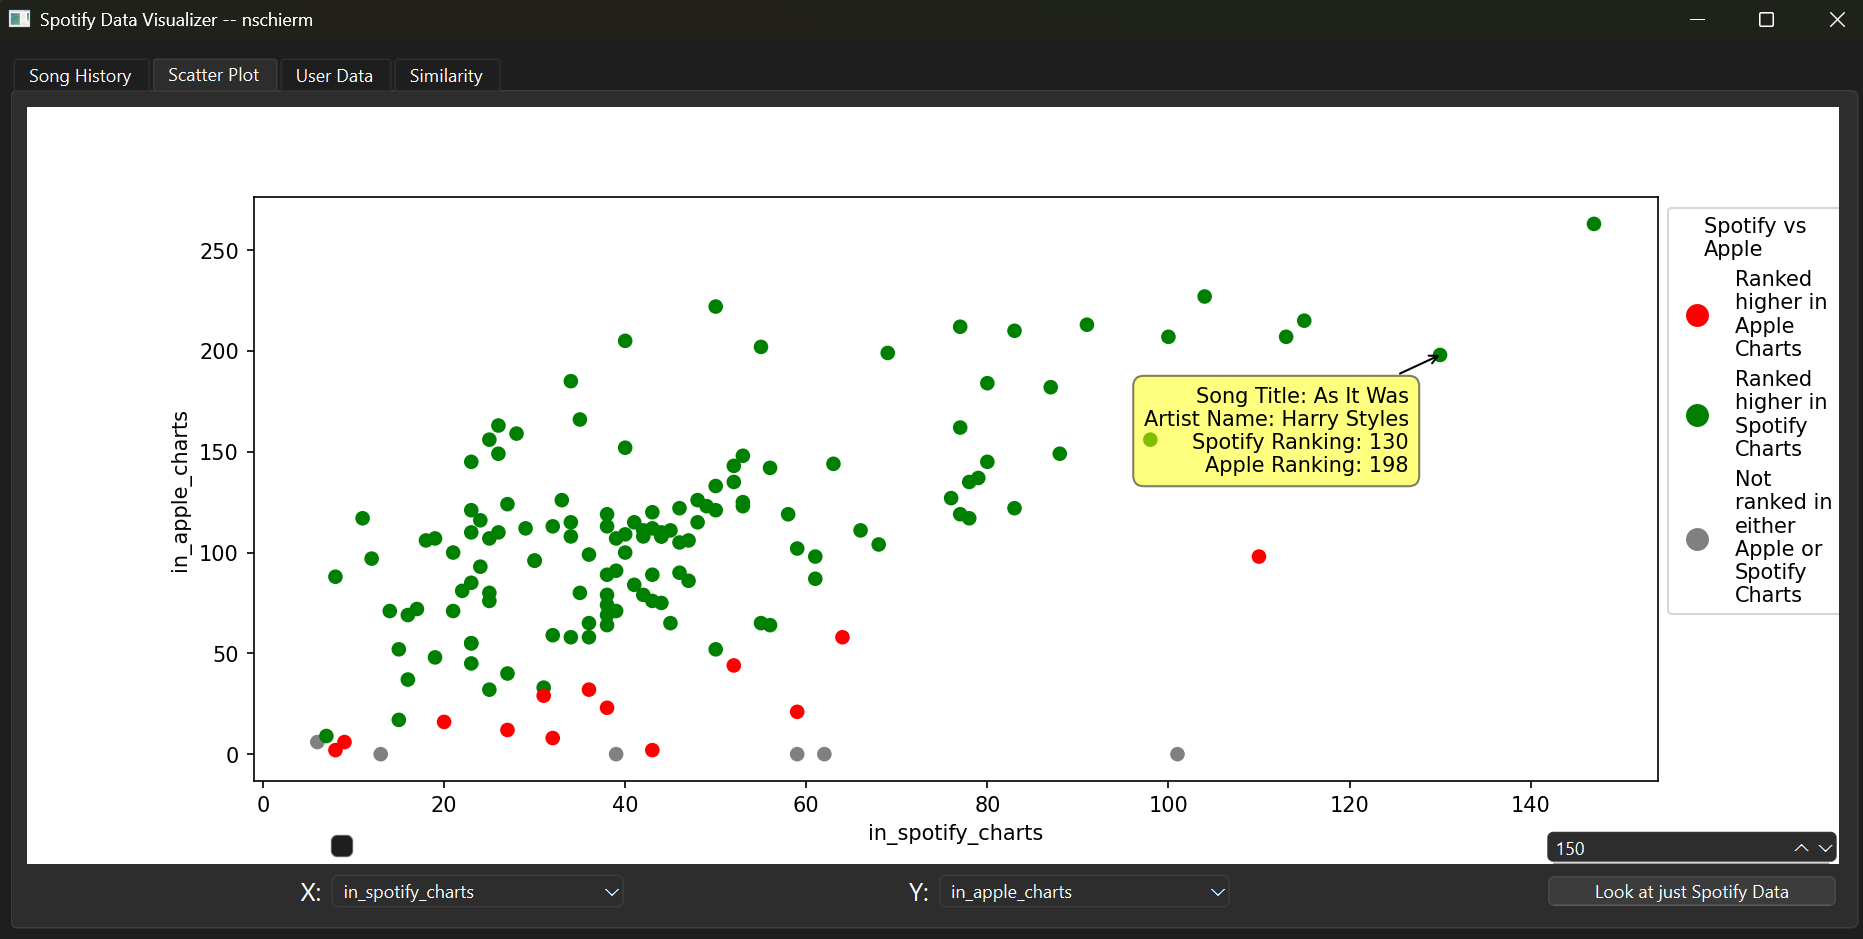Click the gray data point near Spotify 101
Viewport: 1863px width, 939px height.
coord(1177,754)
